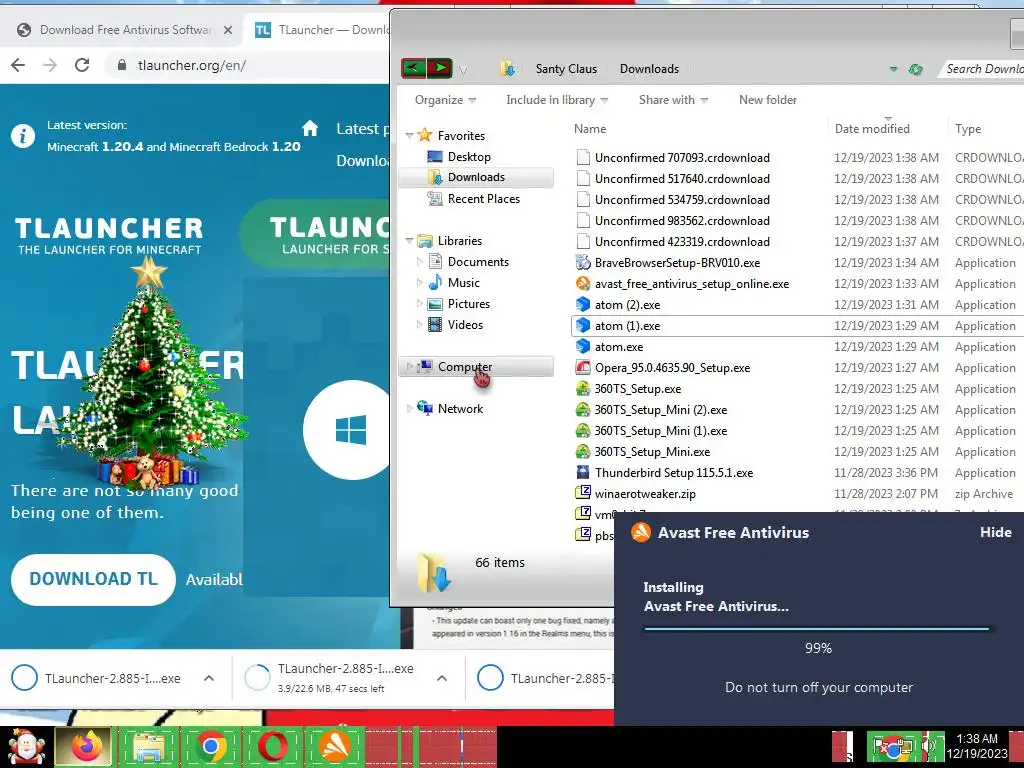Hide the Avast Free Antivirus installer popup
The width and height of the screenshot is (1024, 768).
click(995, 532)
